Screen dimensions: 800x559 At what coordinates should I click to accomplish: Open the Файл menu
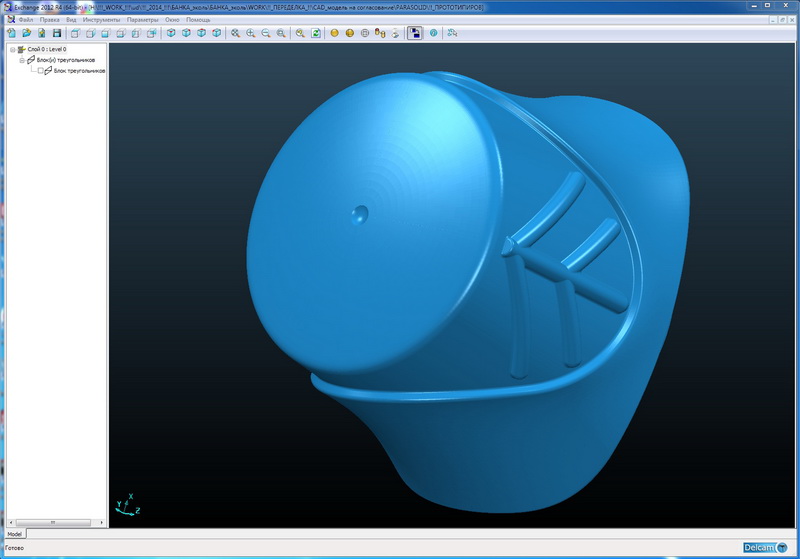pos(26,20)
